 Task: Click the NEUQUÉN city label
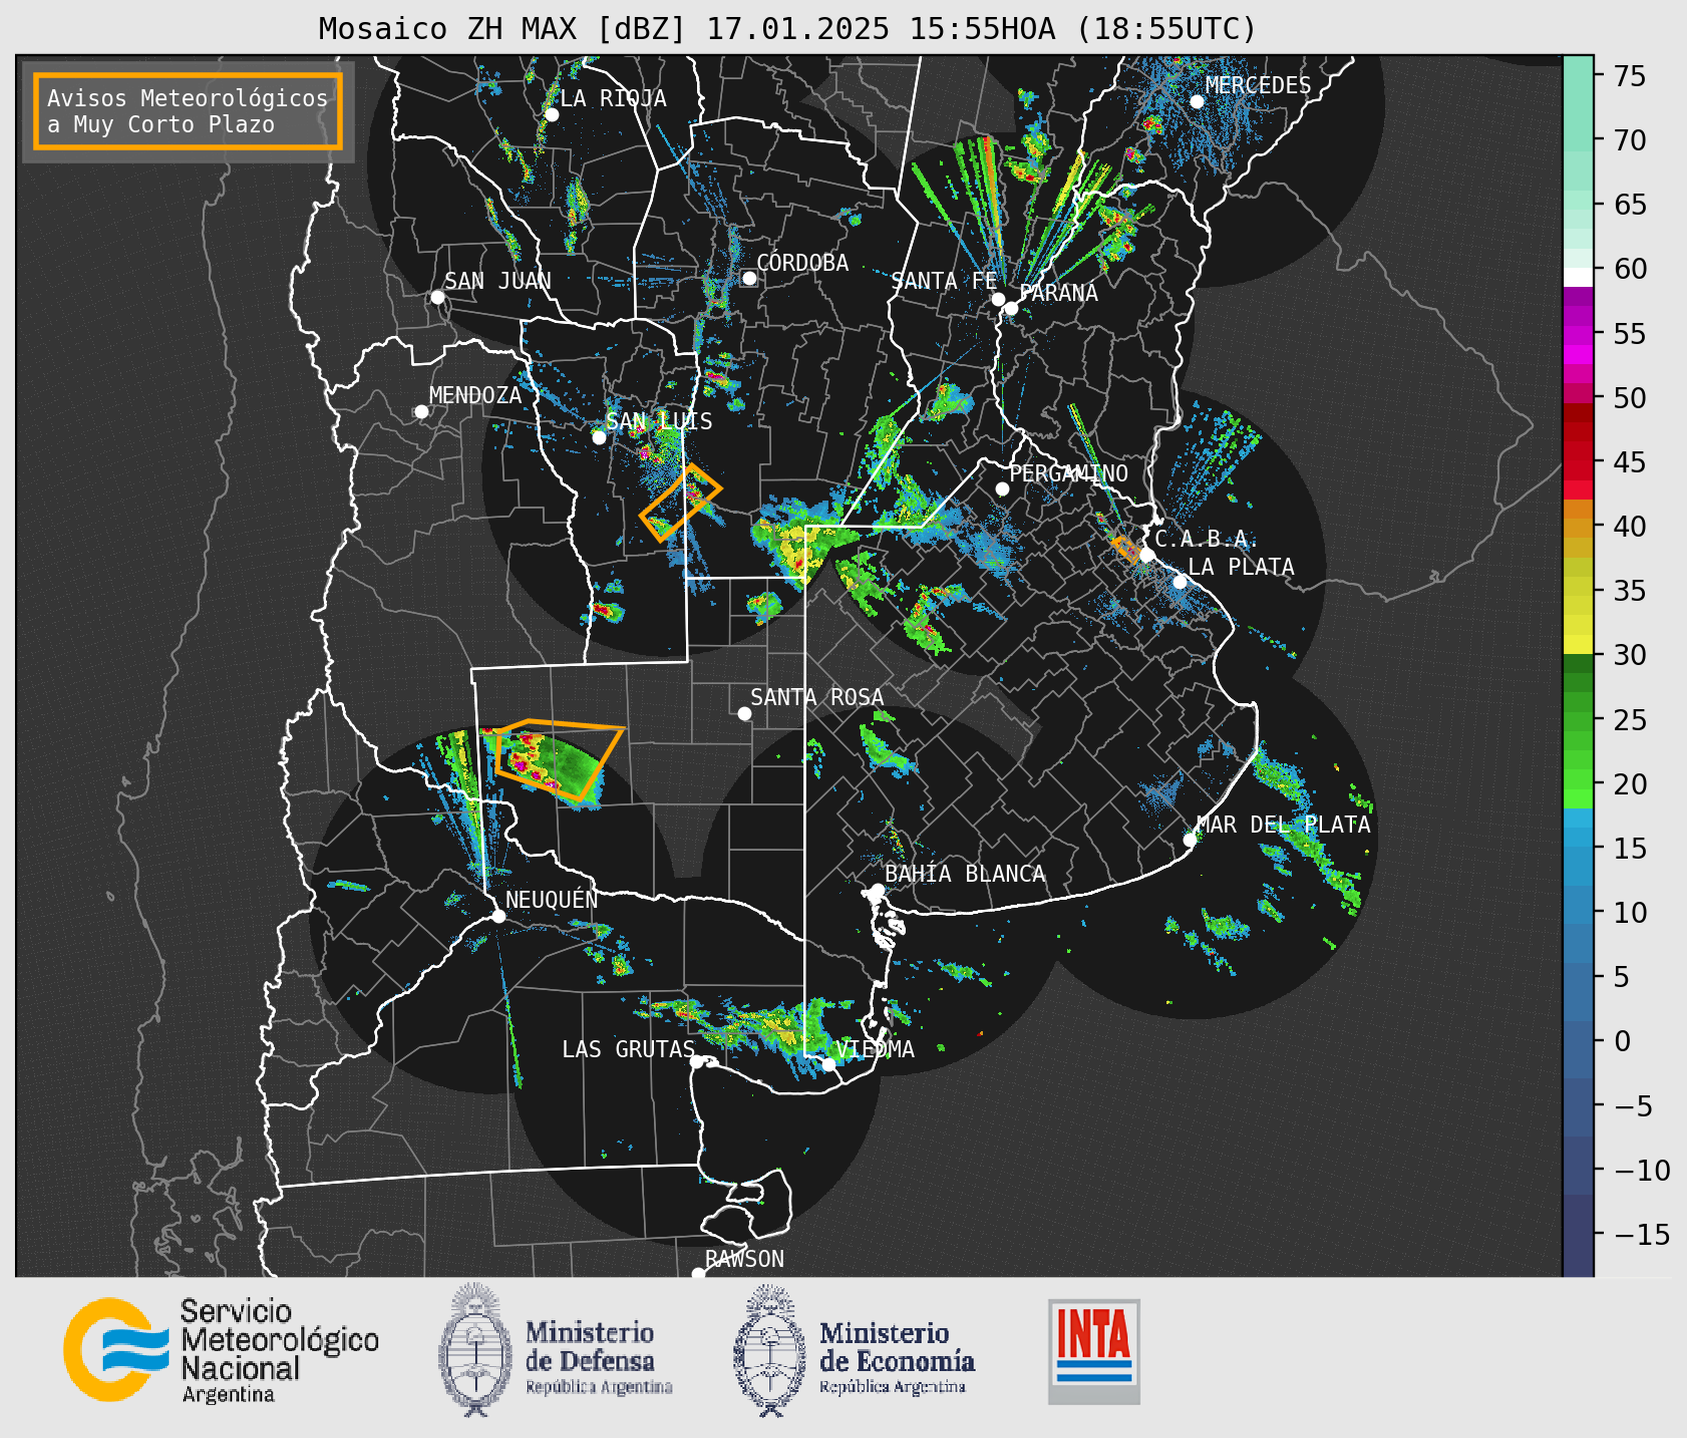click(x=552, y=899)
